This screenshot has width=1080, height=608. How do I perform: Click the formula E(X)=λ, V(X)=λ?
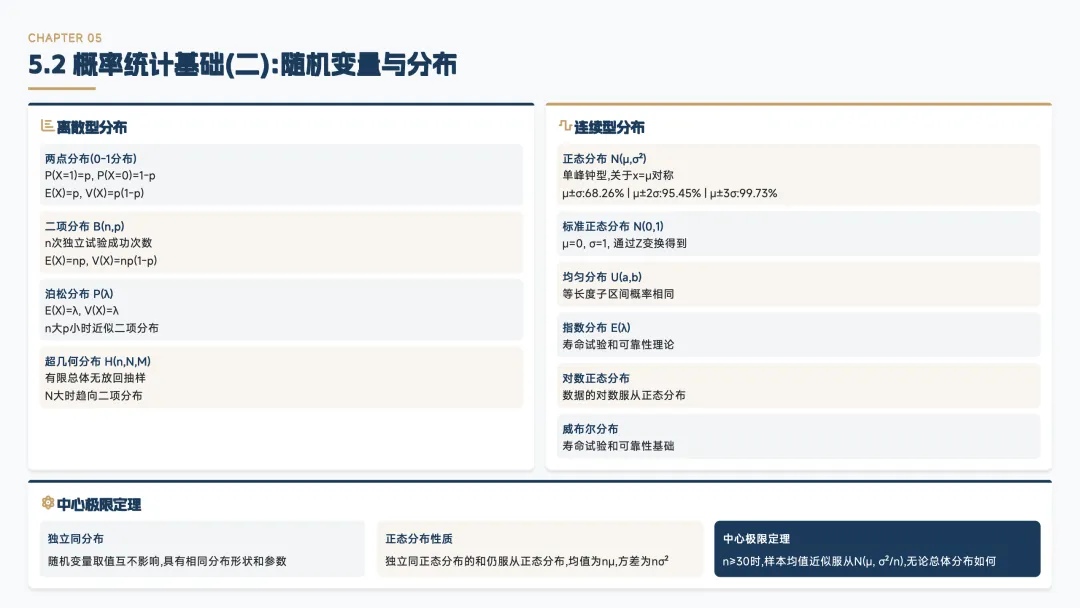[81, 311]
